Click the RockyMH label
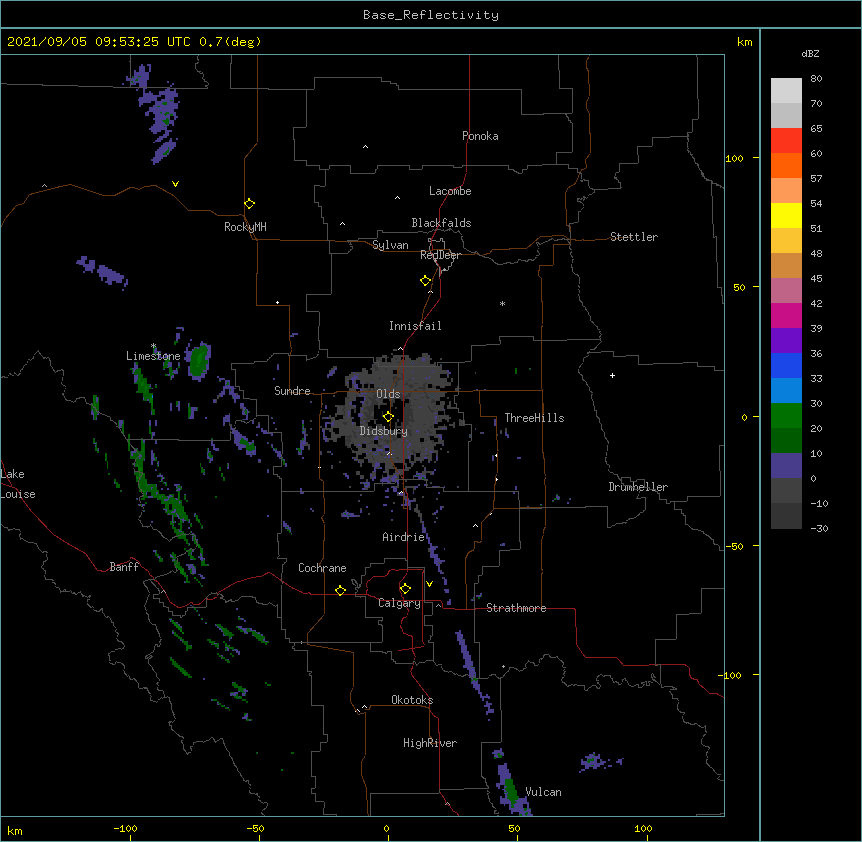This screenshot has height=842, width=862. pos(245,227)
